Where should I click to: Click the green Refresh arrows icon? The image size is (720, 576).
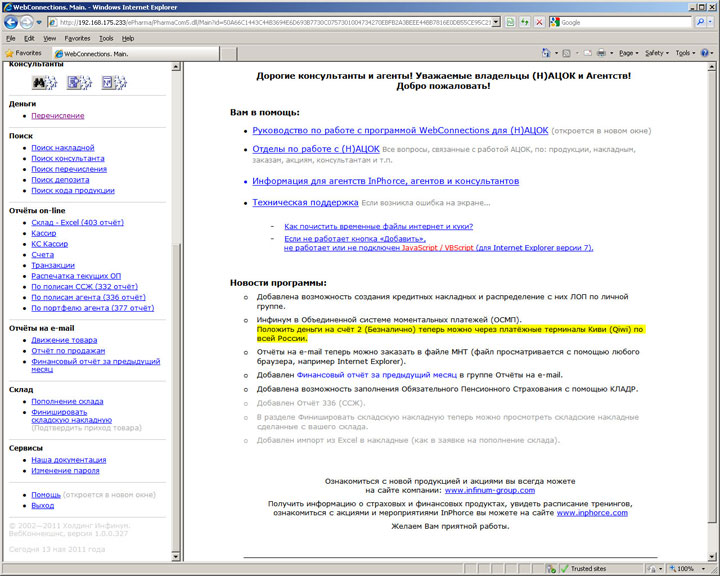tap(524, 22)
